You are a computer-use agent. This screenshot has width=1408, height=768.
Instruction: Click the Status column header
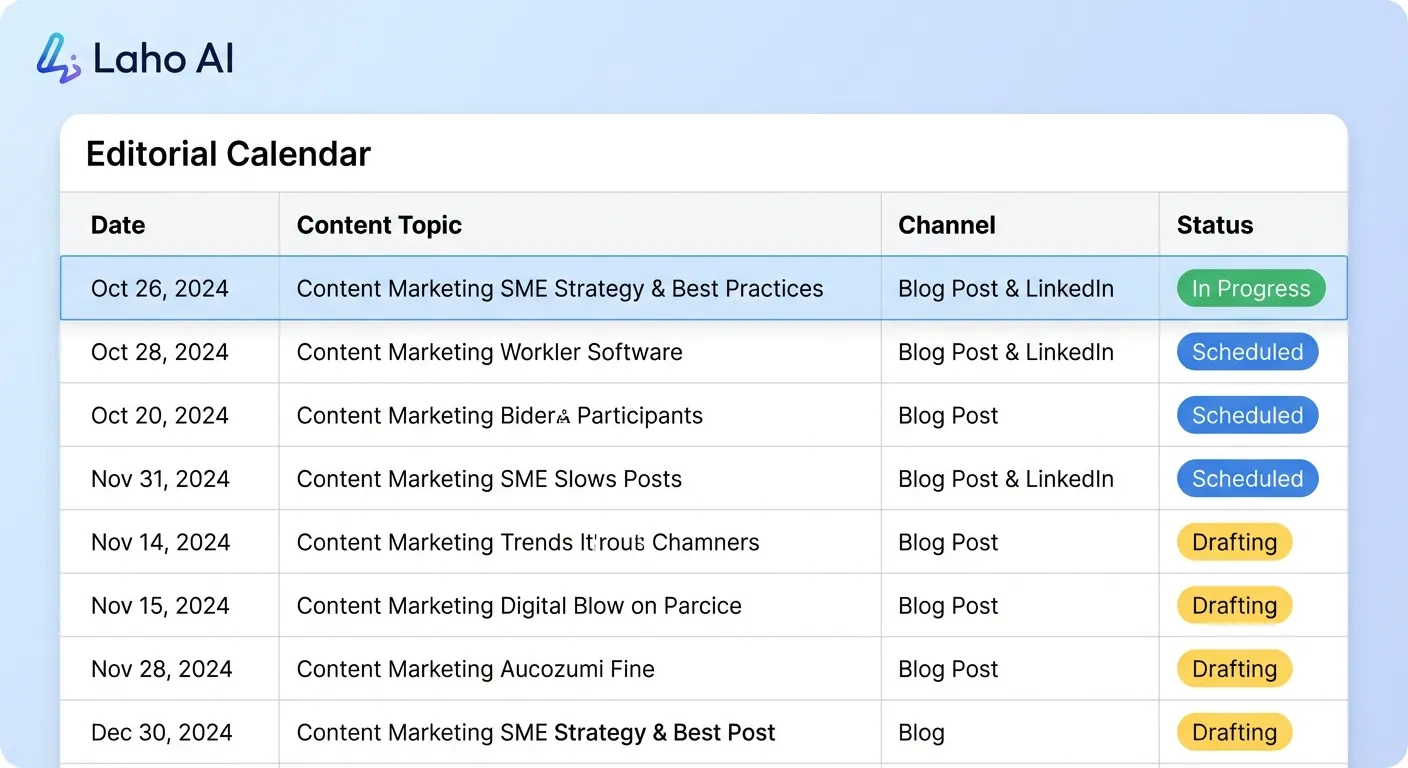tap(1214, 225)
